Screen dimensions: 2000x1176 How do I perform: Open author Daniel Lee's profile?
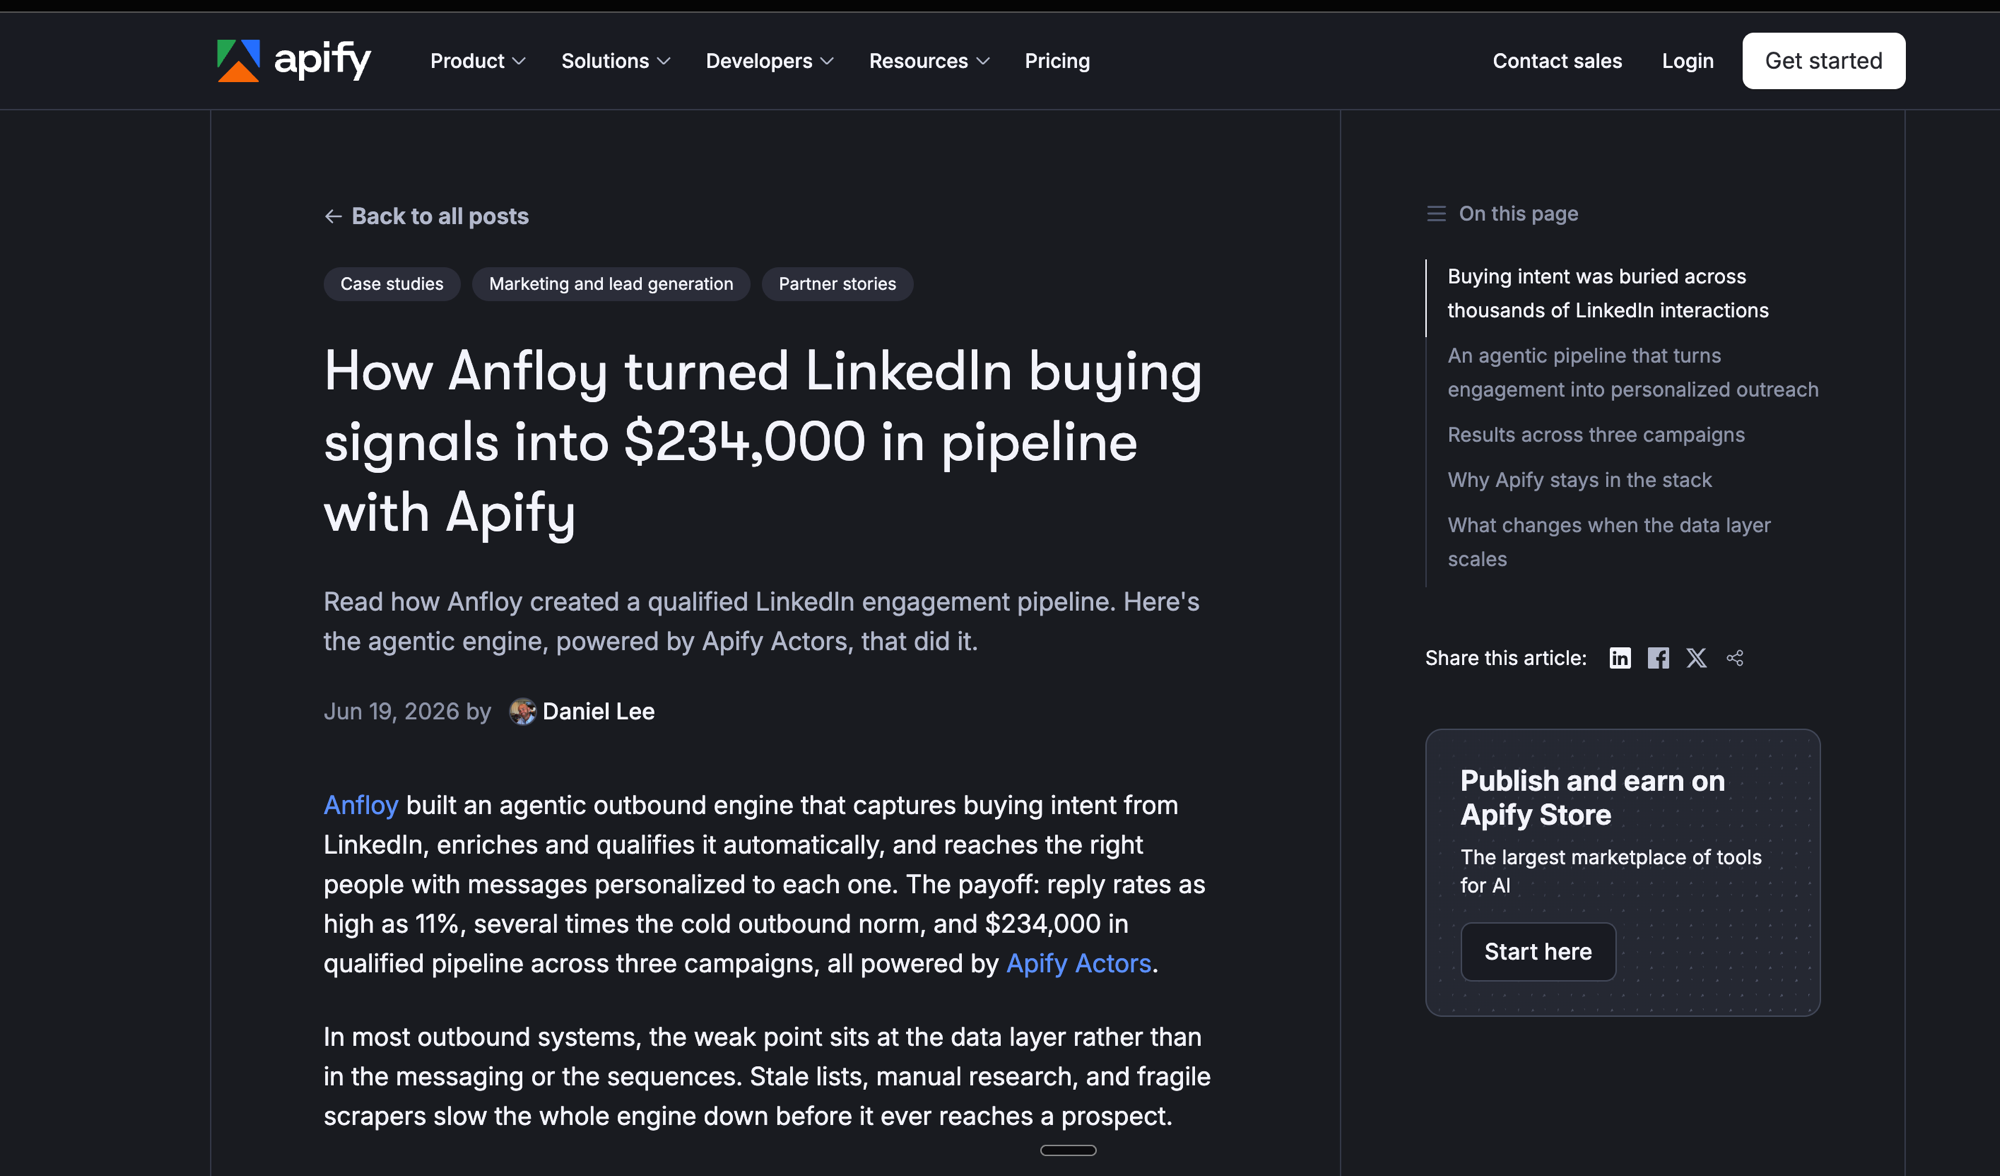[x=598, y=711]
